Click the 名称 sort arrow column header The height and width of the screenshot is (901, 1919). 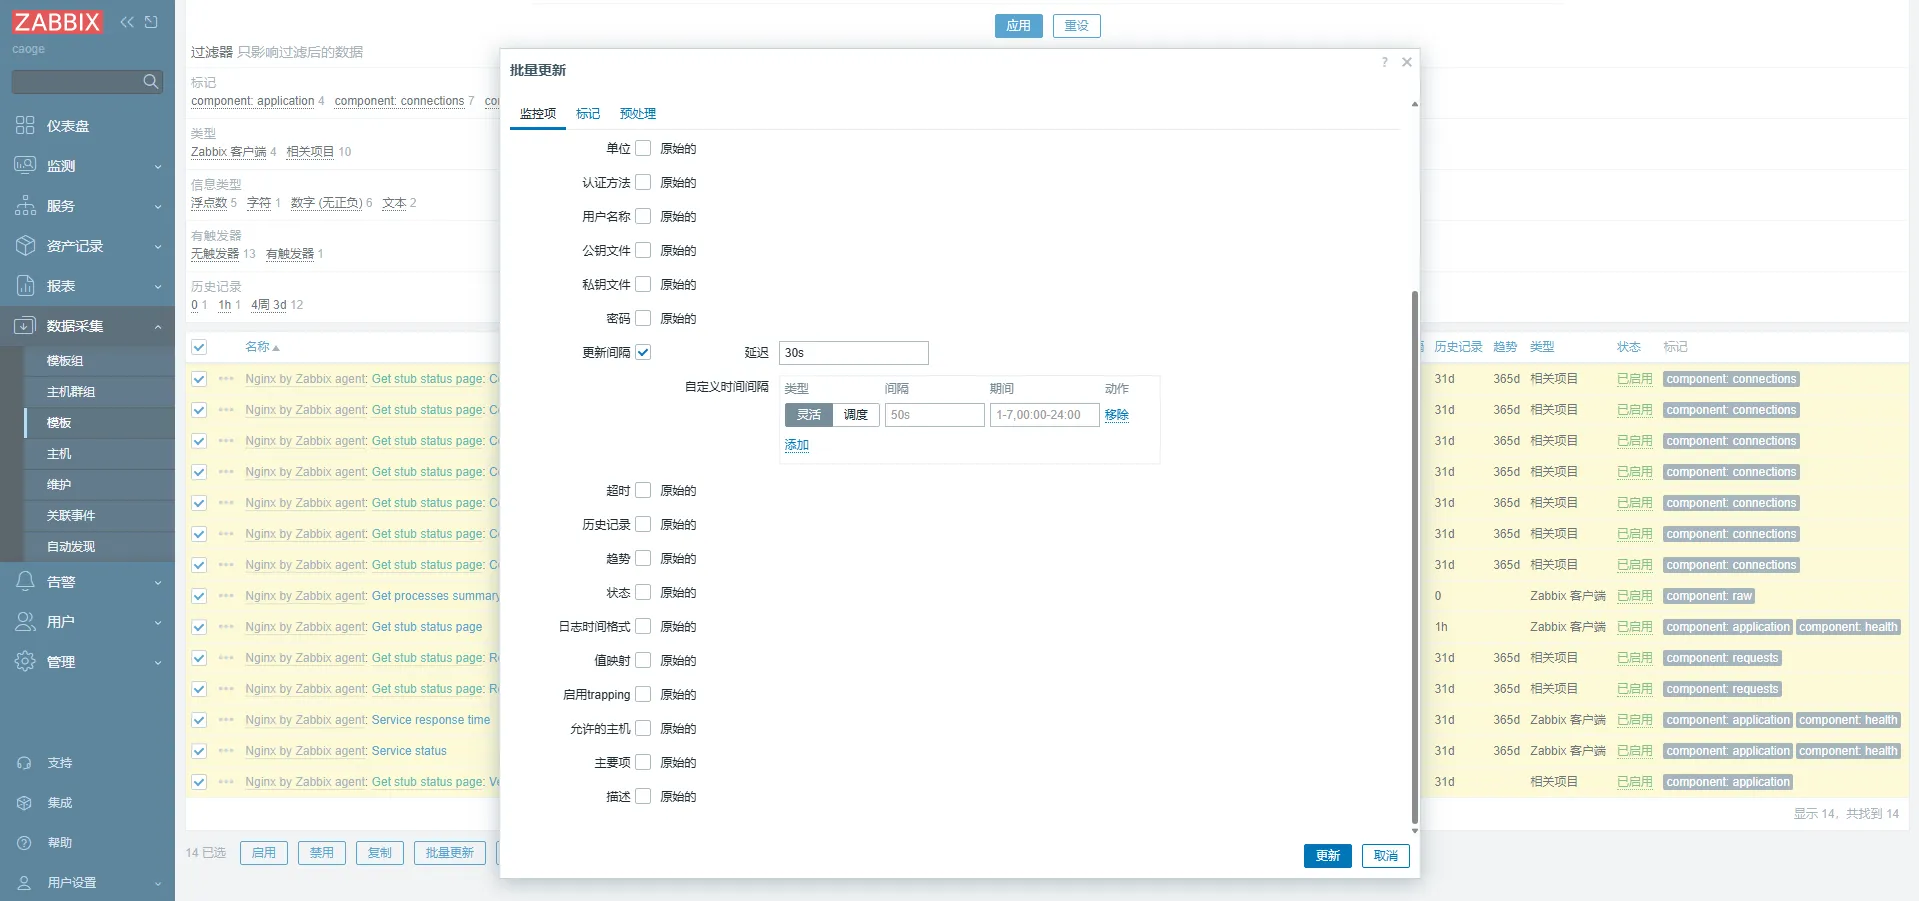[x=262, y=347]
